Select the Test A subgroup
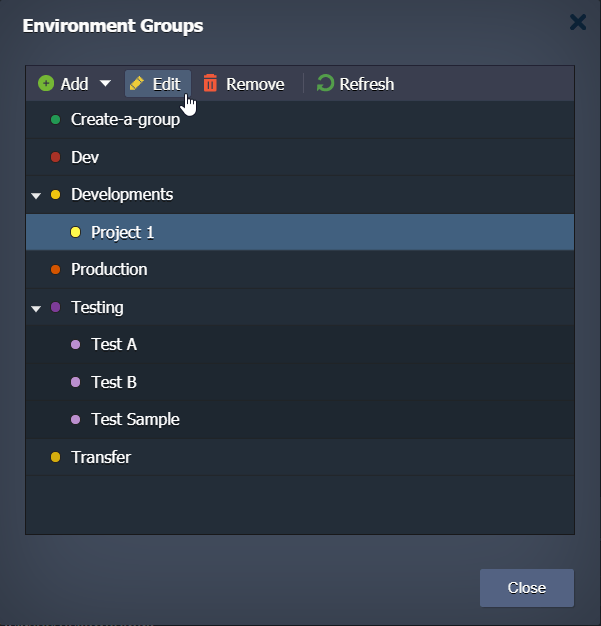Screen dimensions: 601x626 (x=113, y=345)
